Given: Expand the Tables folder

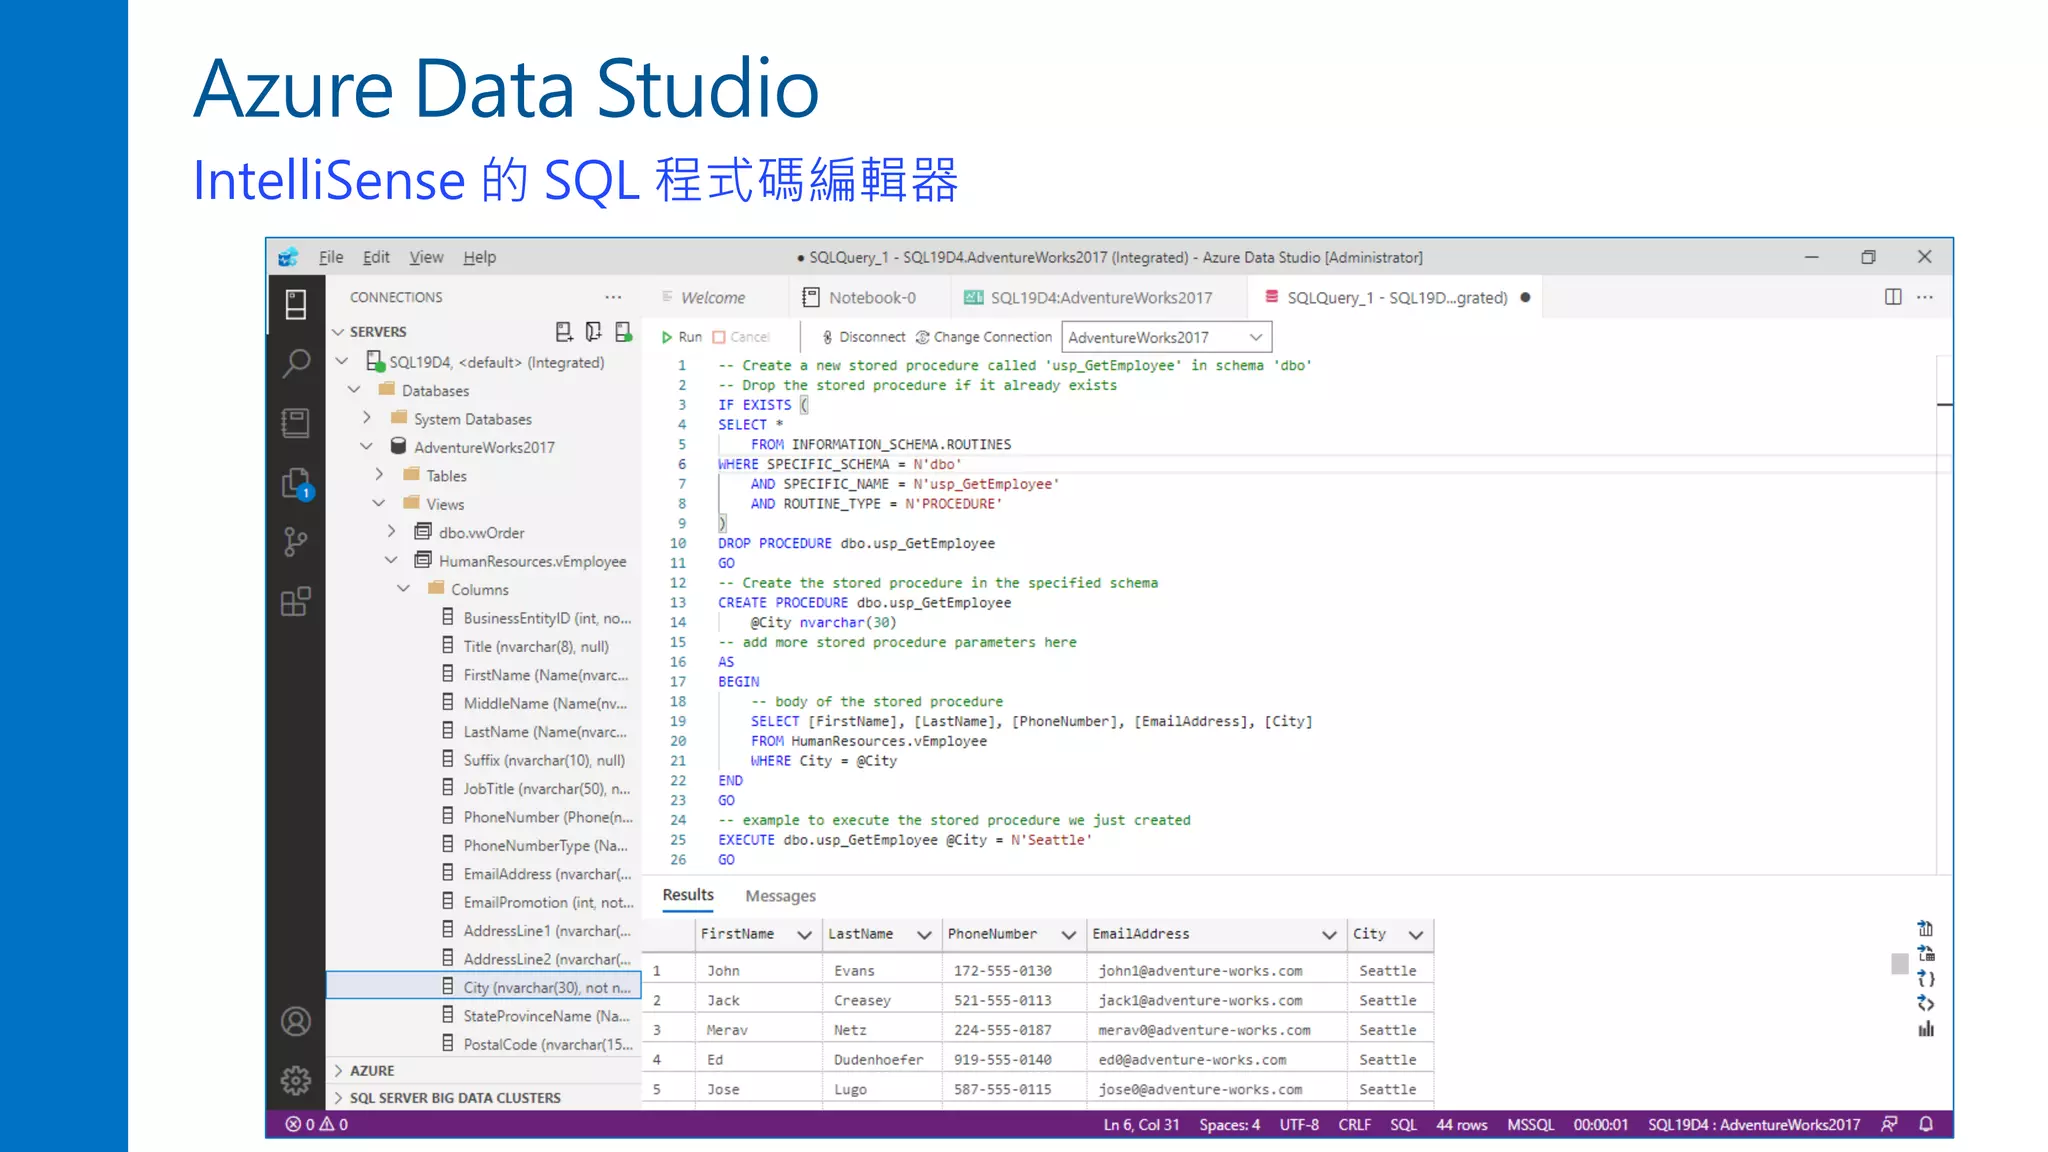Looking at the screenshot, I should pyautogui.click(x=379, y=474).
